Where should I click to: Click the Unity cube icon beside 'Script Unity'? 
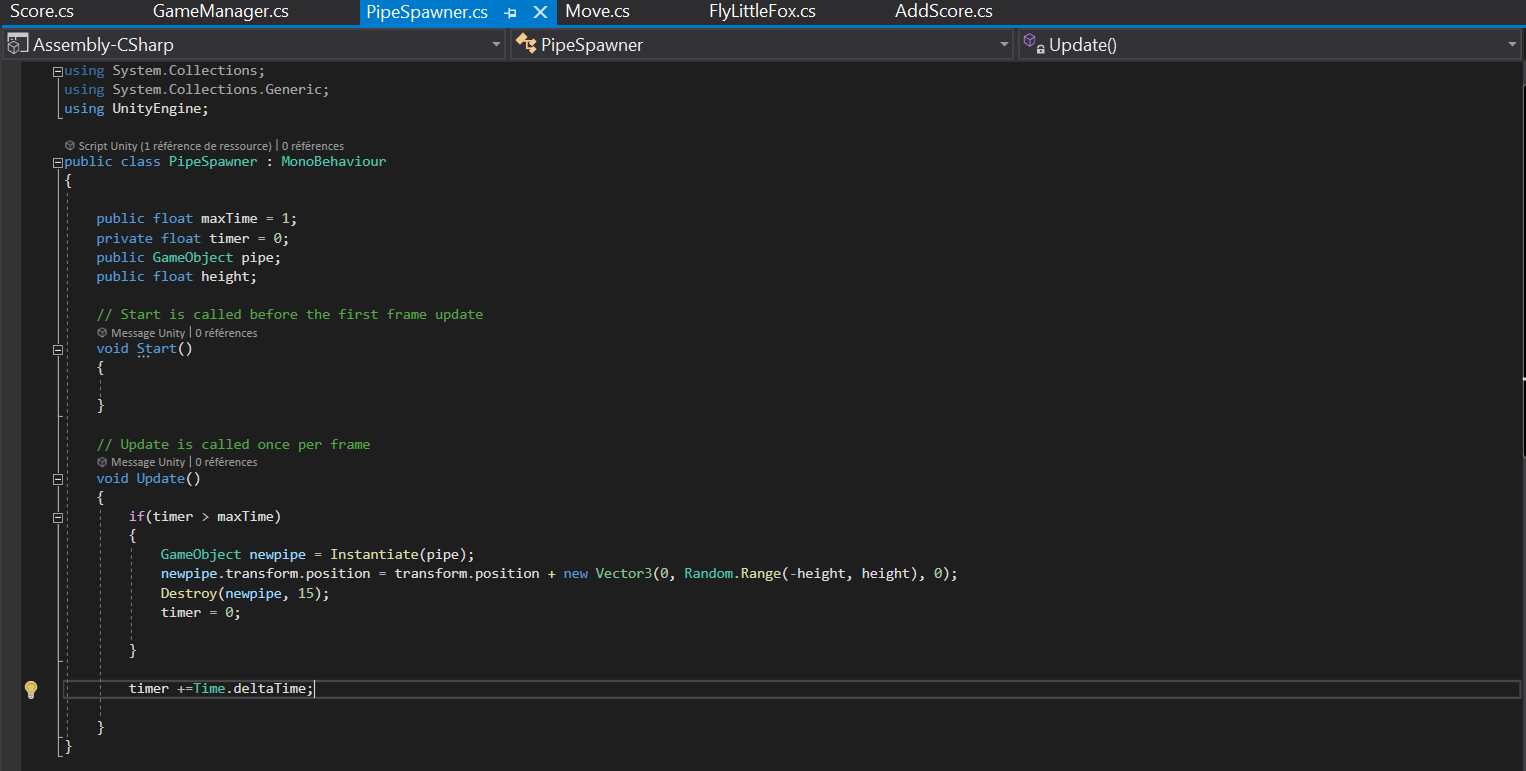click(x=70, y=146)
